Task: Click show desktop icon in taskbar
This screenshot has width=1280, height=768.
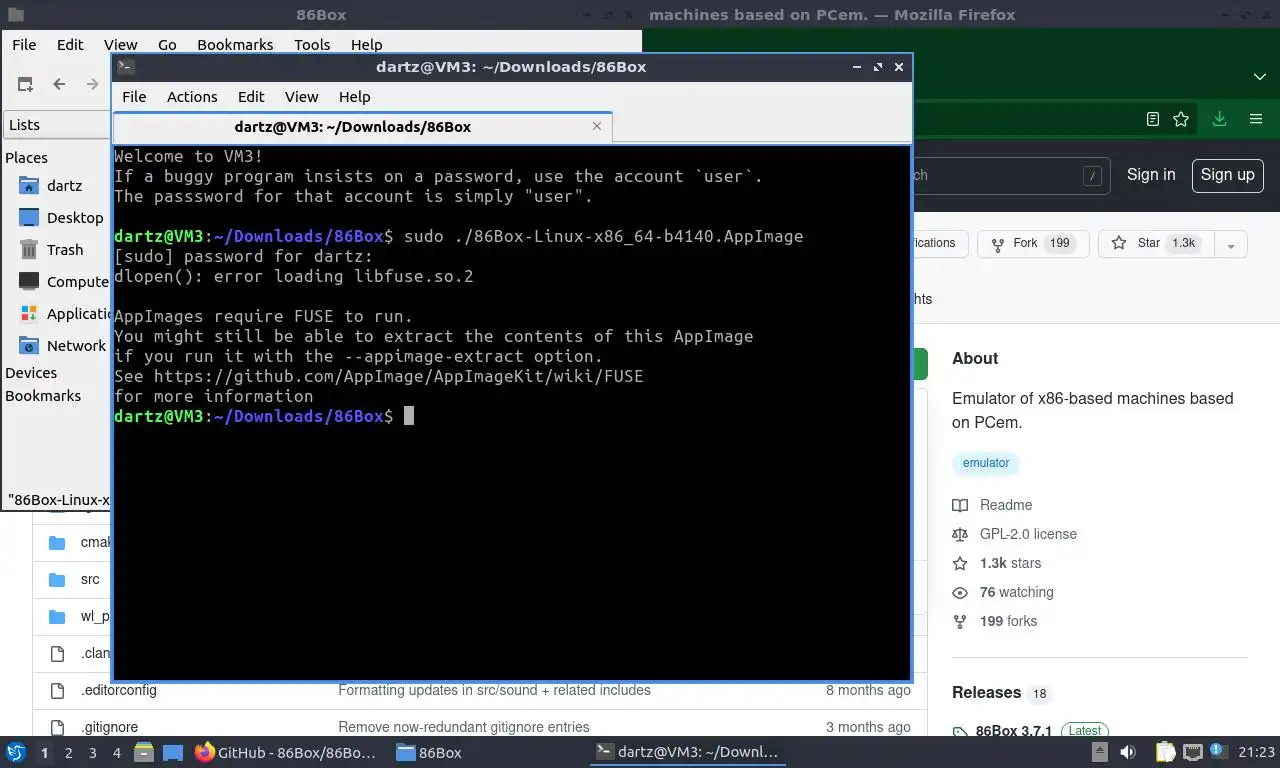Action: [x=173, y=752]
